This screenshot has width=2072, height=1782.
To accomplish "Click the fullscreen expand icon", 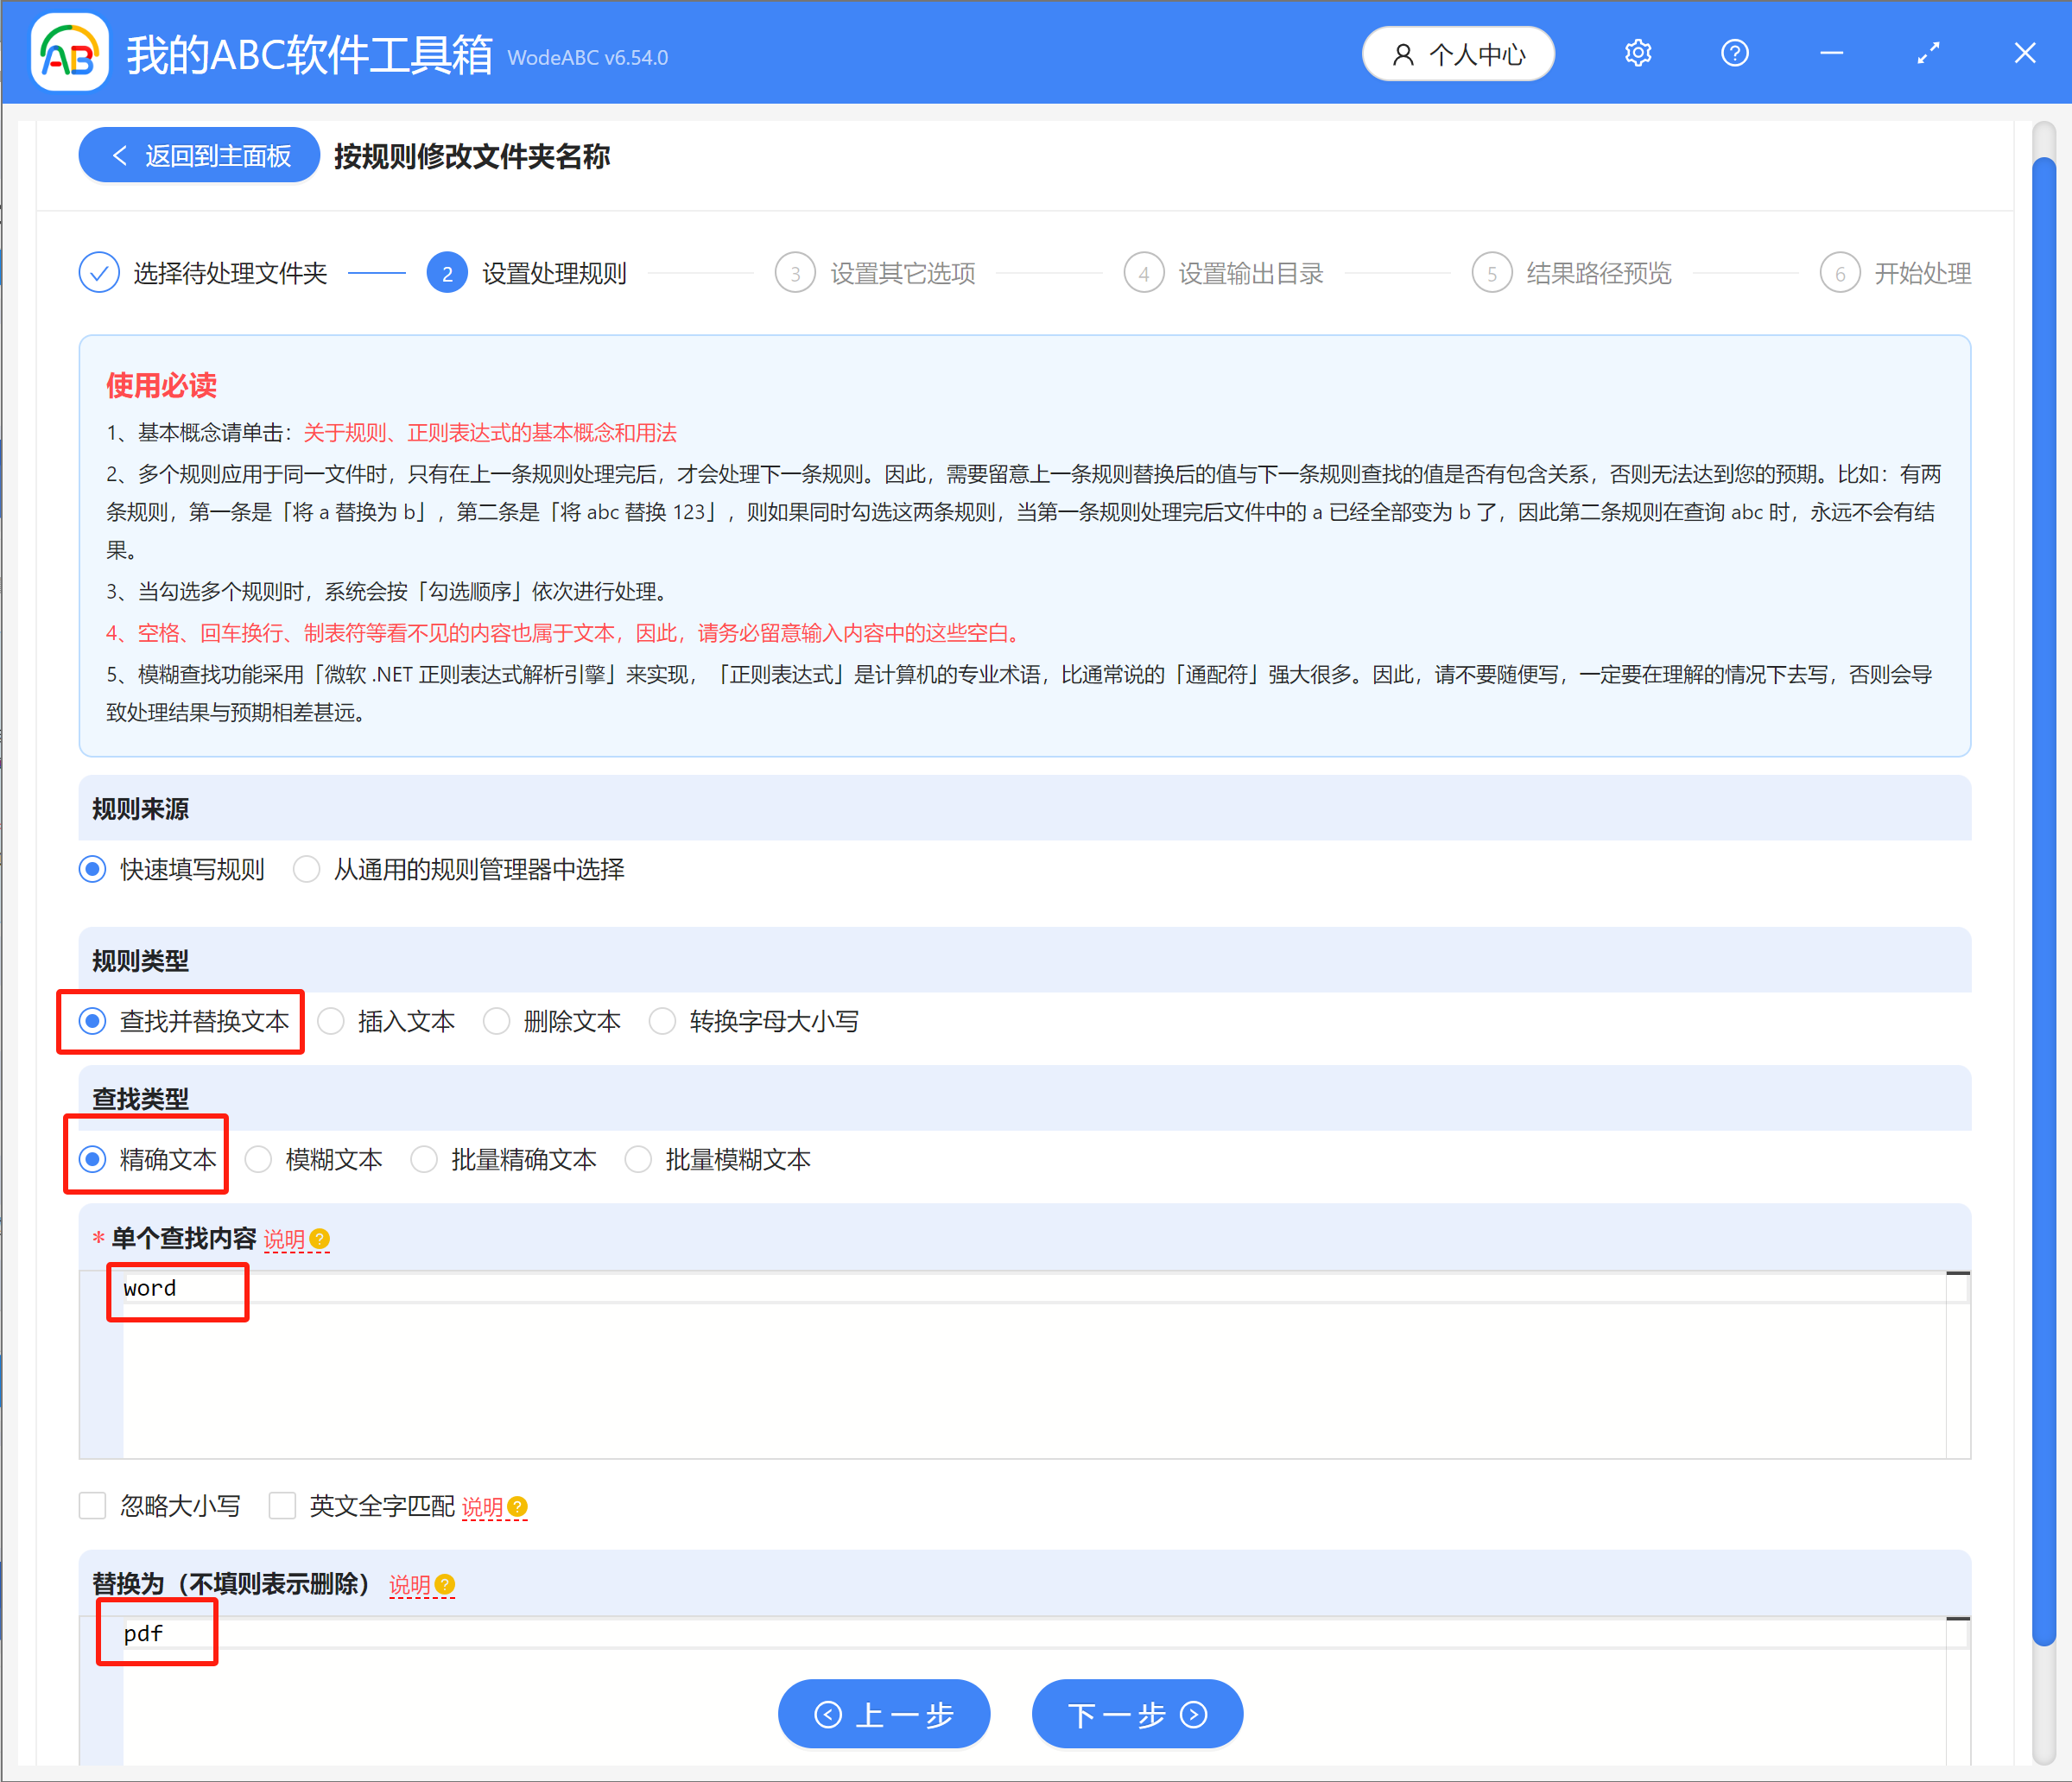I will 1929,53.
